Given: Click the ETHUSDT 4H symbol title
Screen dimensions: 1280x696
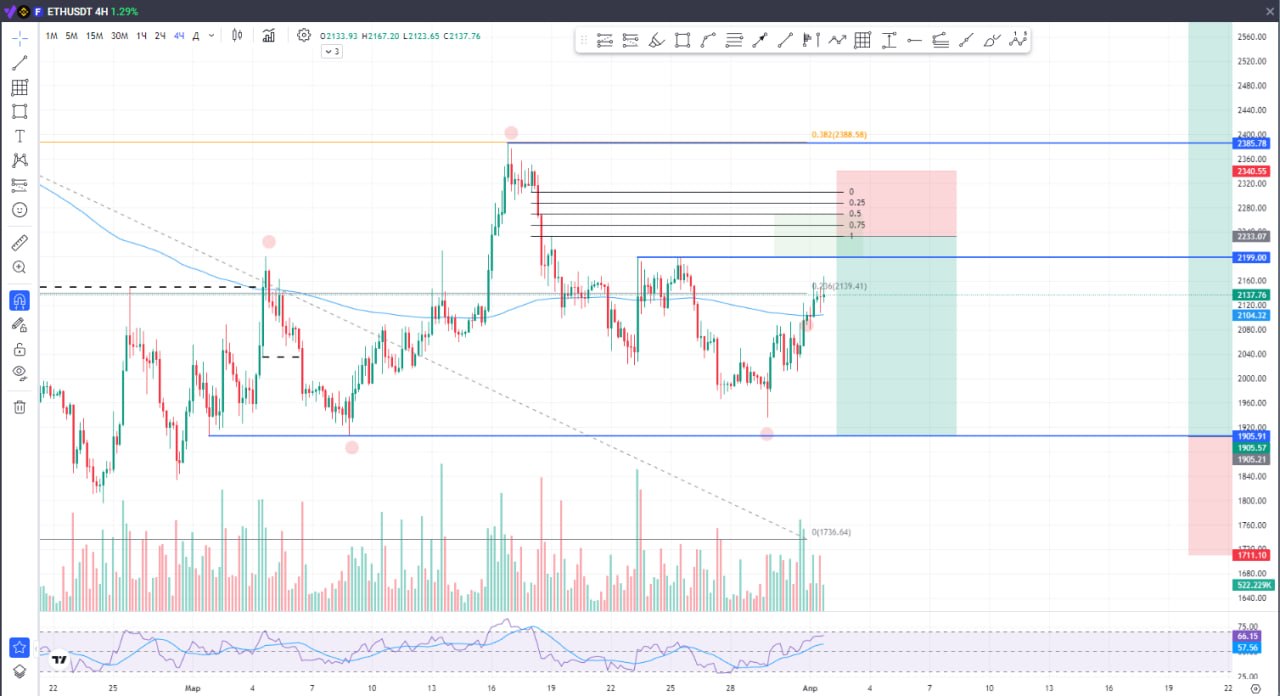Looking at the screenshot, I should coord(76,11).
